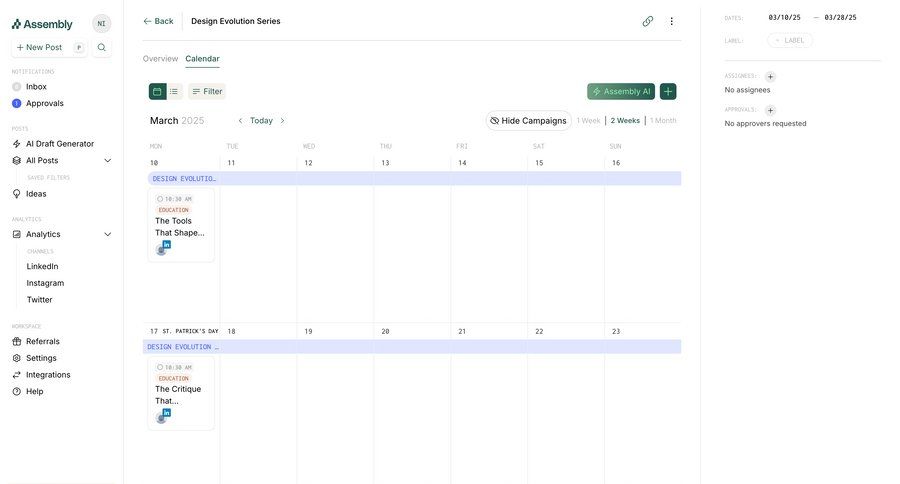Screen dimensions: 900x484
Task: Advance calendar with right chevron
Action: tap(282, 121)
